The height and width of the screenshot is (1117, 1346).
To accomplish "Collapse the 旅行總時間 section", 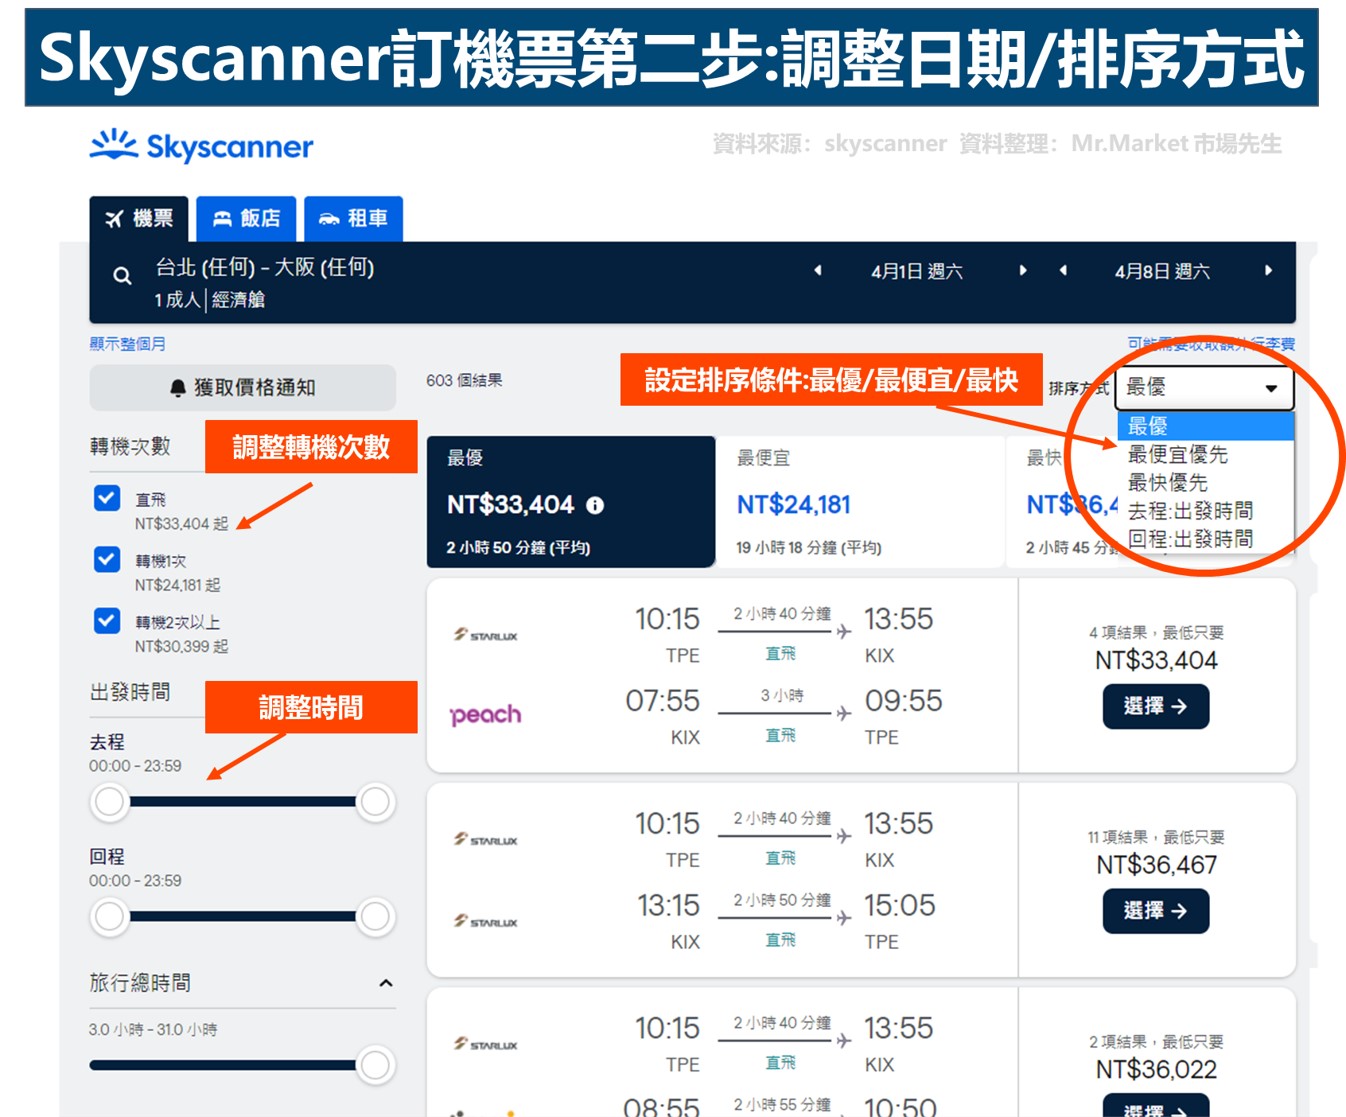I will 386,983.
